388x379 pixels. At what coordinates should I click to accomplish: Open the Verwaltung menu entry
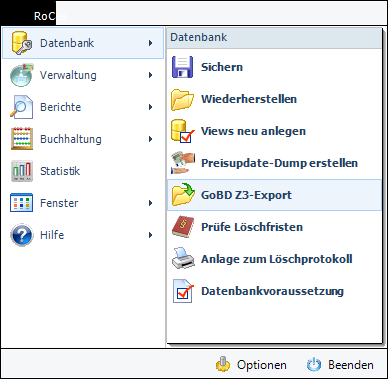coord(83,75)
